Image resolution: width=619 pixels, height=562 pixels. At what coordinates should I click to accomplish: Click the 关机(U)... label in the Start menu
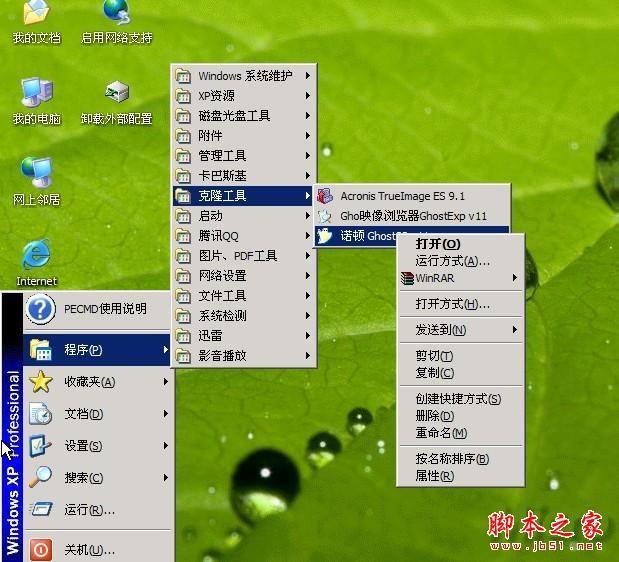pyautogui.click(x=90, y=550)
